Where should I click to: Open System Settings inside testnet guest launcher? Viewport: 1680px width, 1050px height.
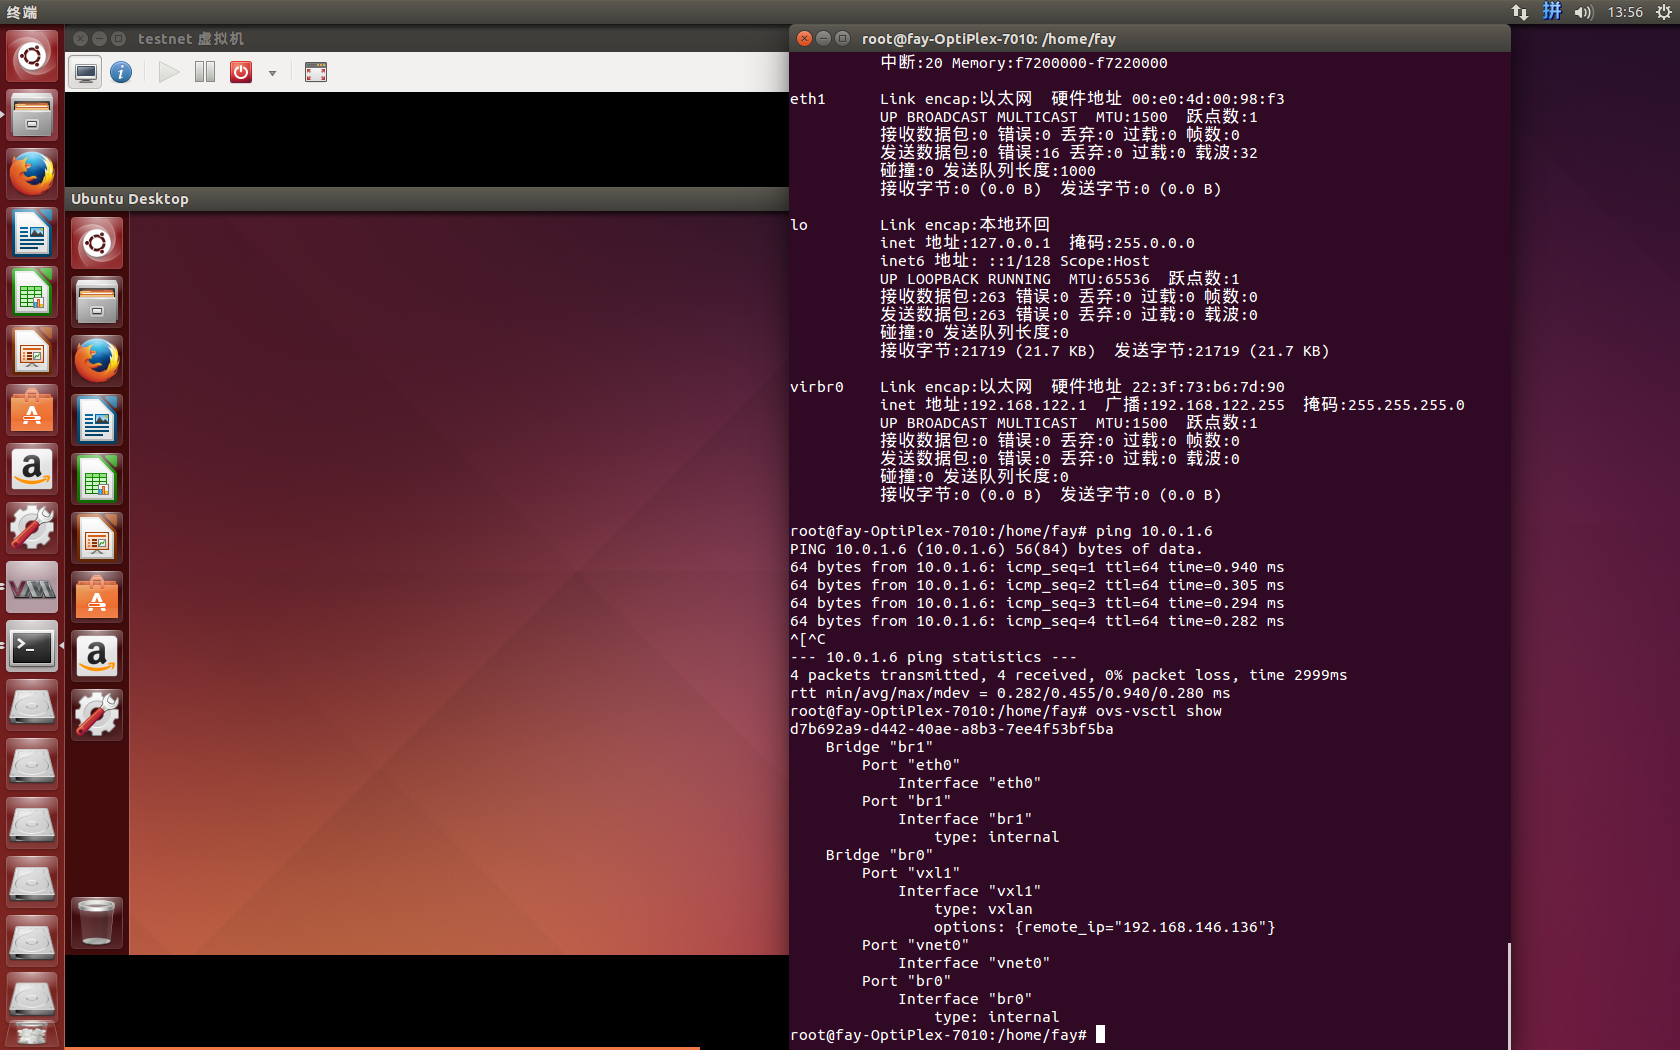click(97, 715)
